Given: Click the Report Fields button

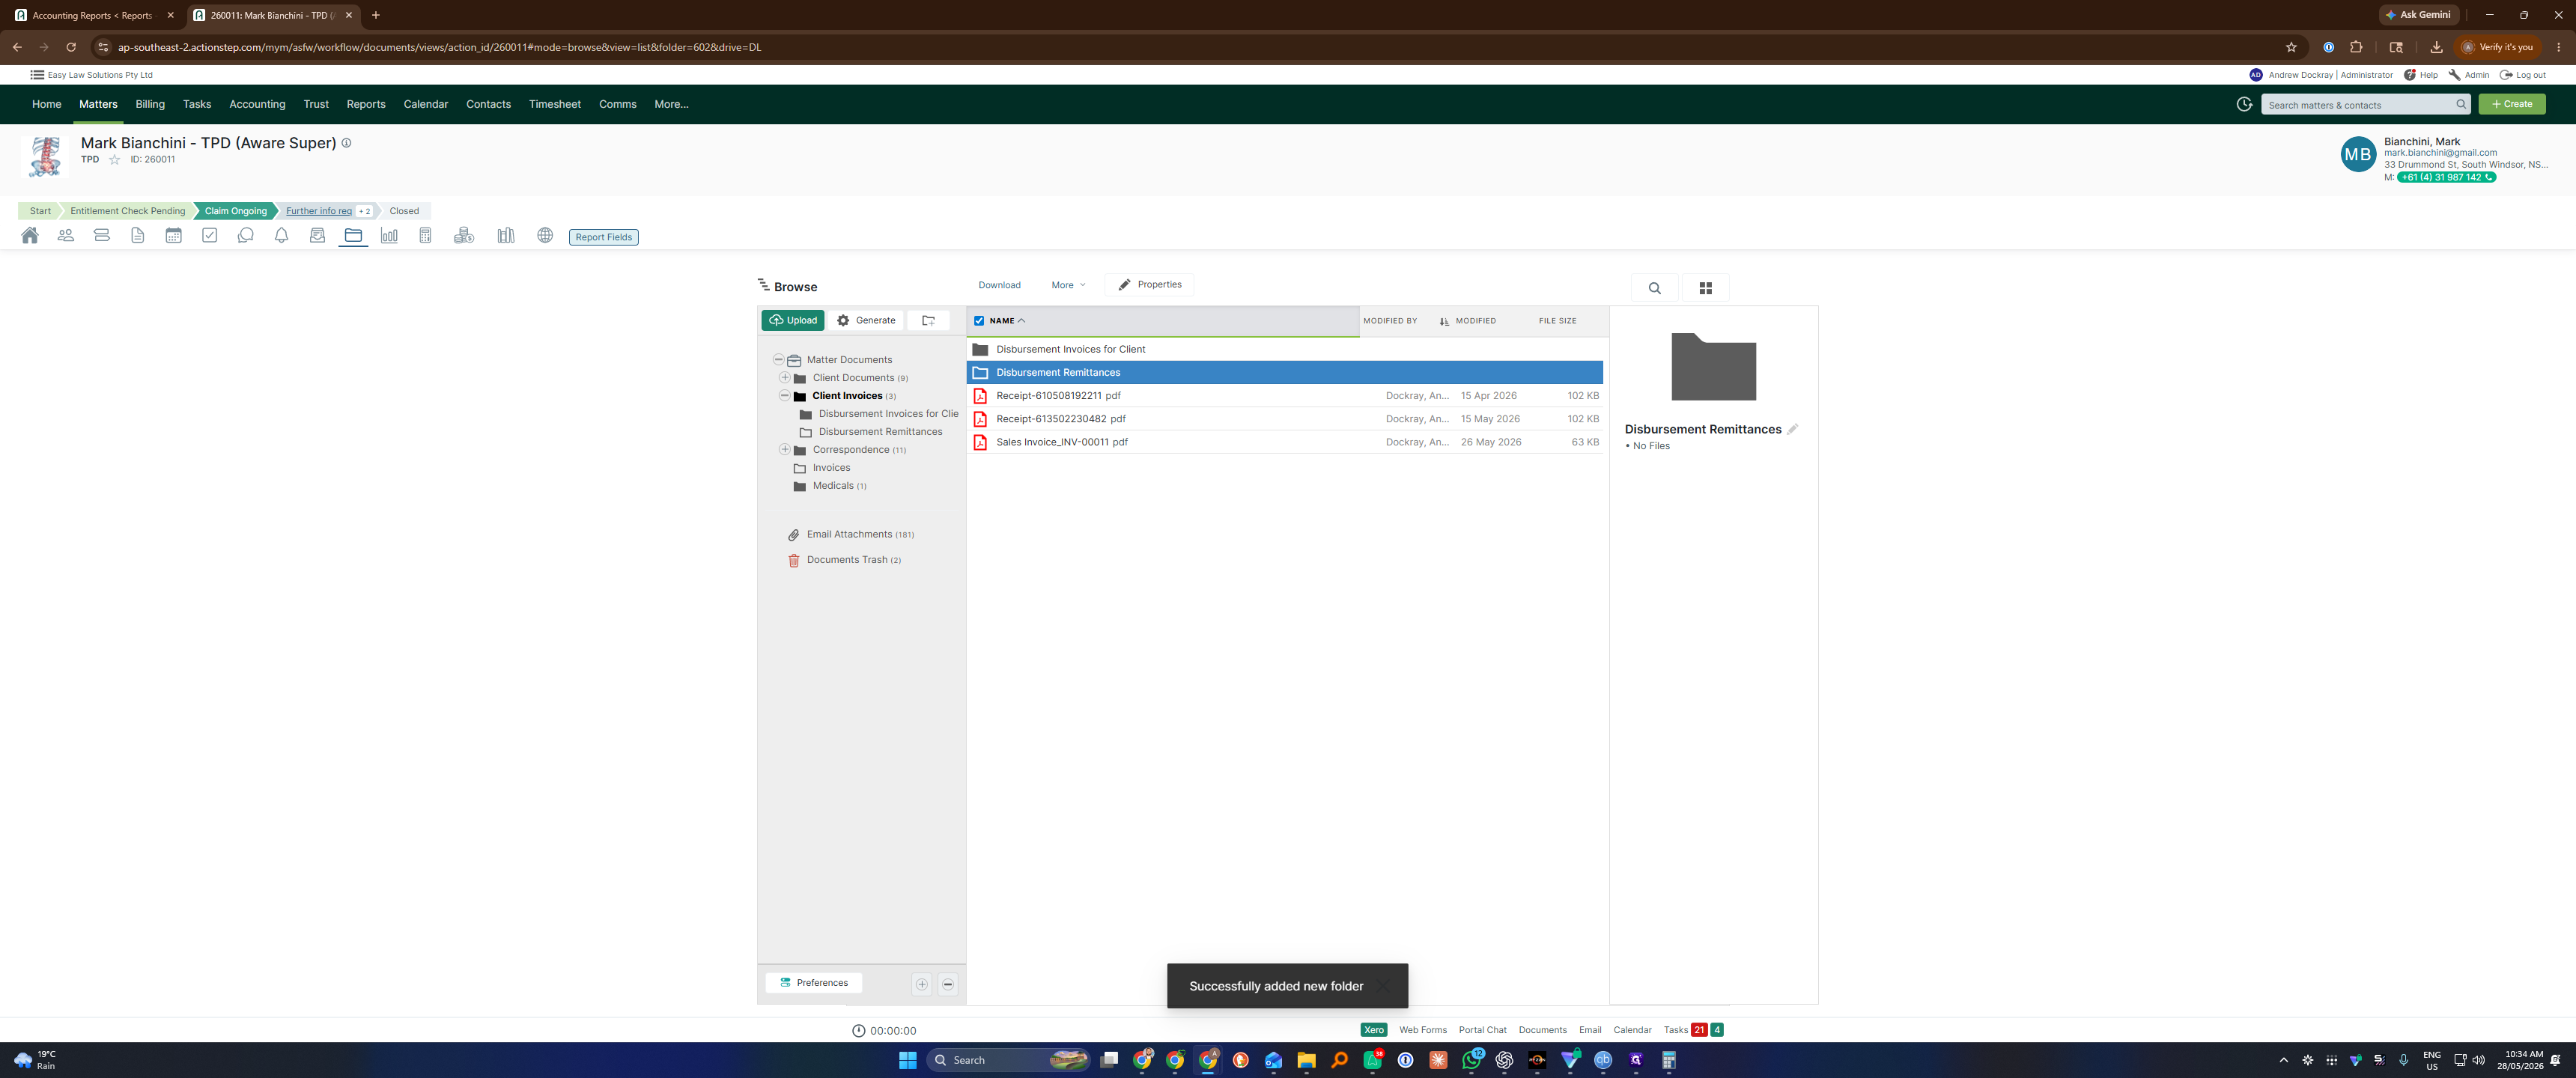Looking at the screenshot, I should [603, 237].
